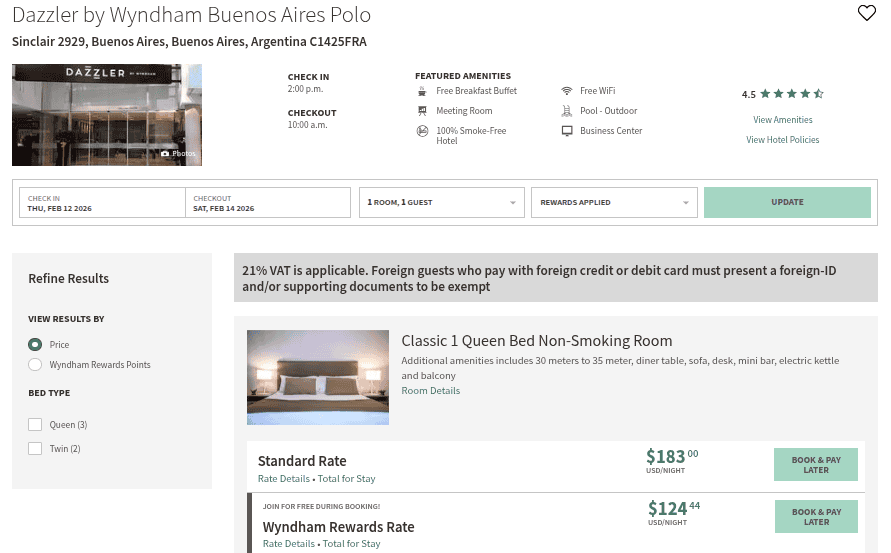The width and height of the screenshot is (891, 553).
Task: Click the Free WiFi signal icon
Action: point(567,91)
